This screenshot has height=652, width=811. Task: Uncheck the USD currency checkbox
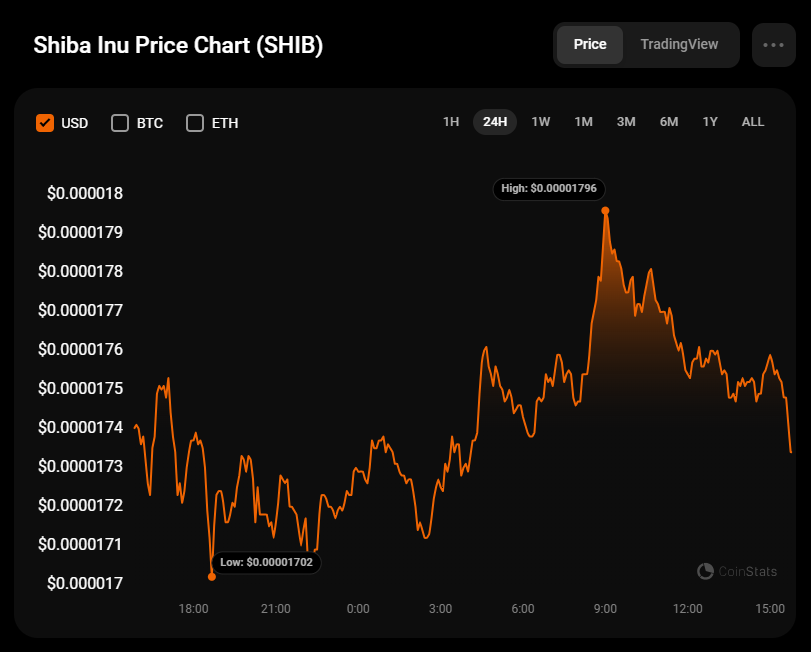[45, 123]
